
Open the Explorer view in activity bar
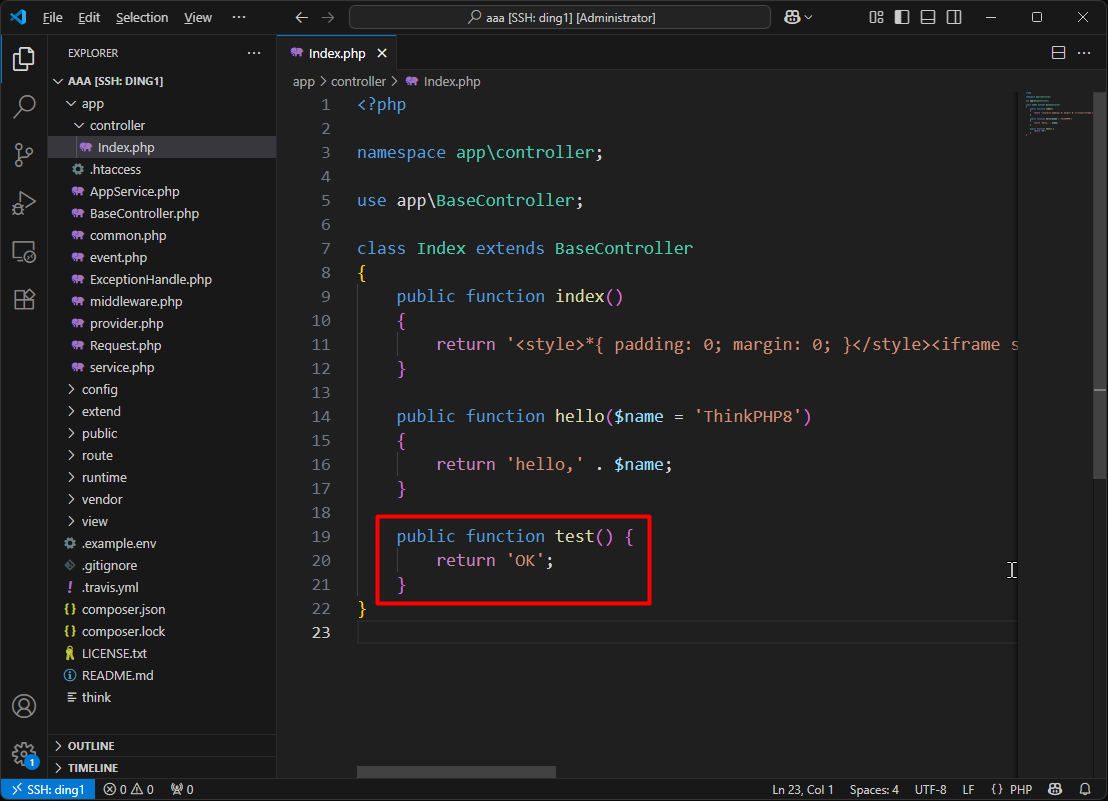pos(24,59)
